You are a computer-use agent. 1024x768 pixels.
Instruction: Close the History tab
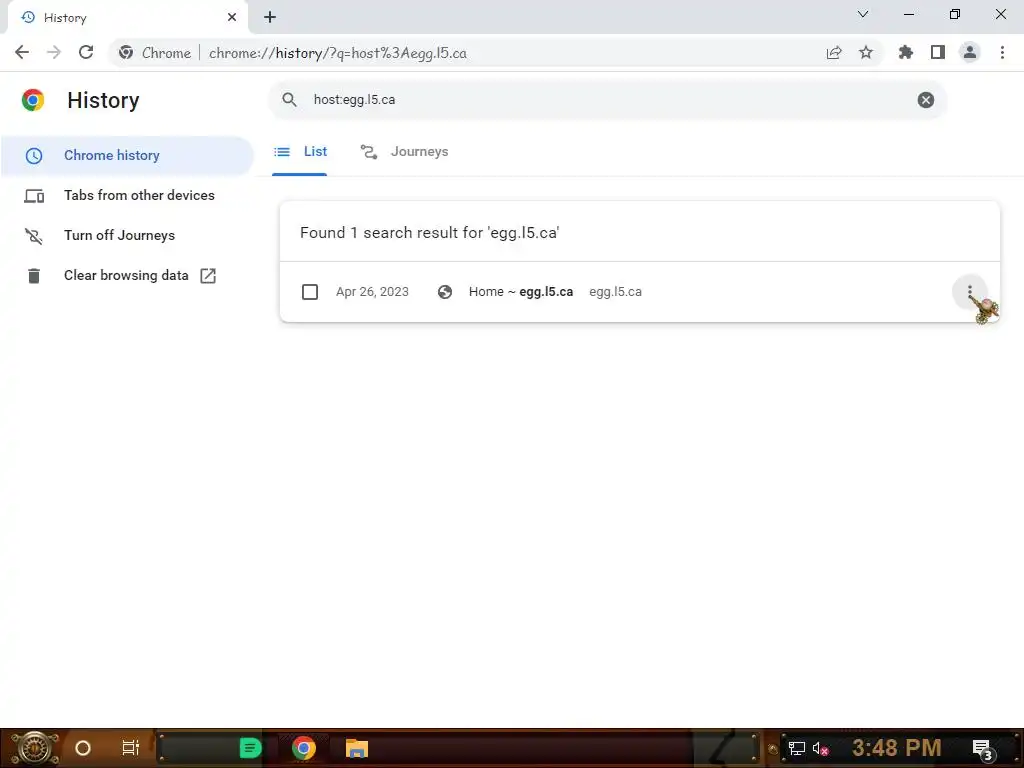click(x=232, y=17)
